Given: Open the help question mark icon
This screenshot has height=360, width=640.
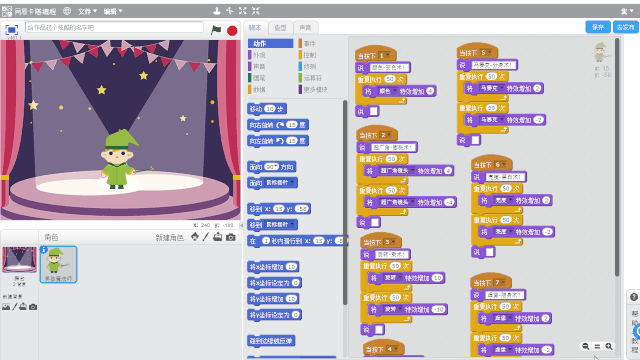Looking at the screenshot, I should (x=633, y=297).
